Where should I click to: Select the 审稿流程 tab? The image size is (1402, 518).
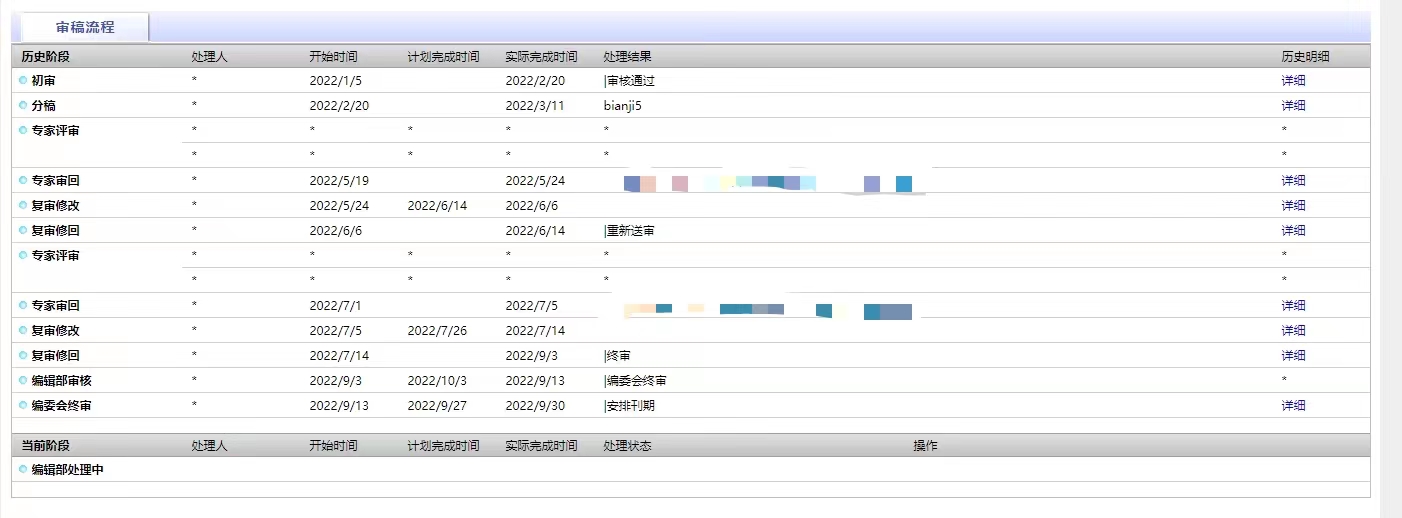85,27
